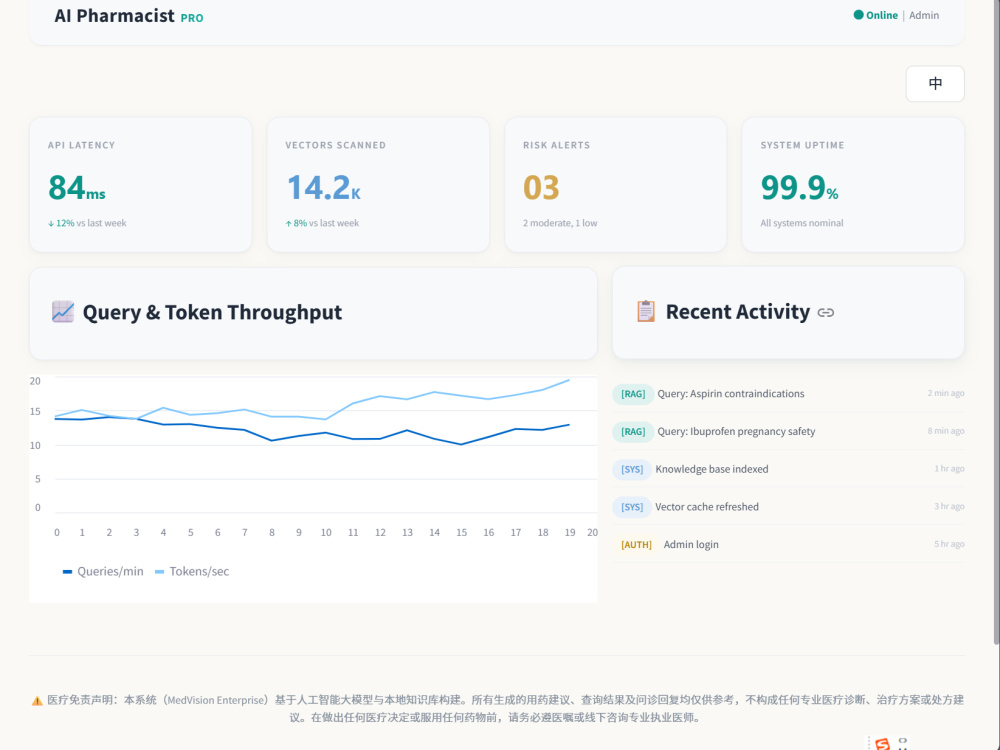Click the 1 hr ago timestamp

pos(949,468)
